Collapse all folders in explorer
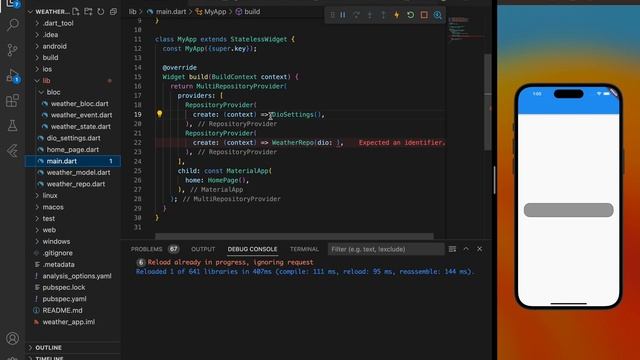The height and width of the screenshot is (360, 640). [x=113, y=11]
